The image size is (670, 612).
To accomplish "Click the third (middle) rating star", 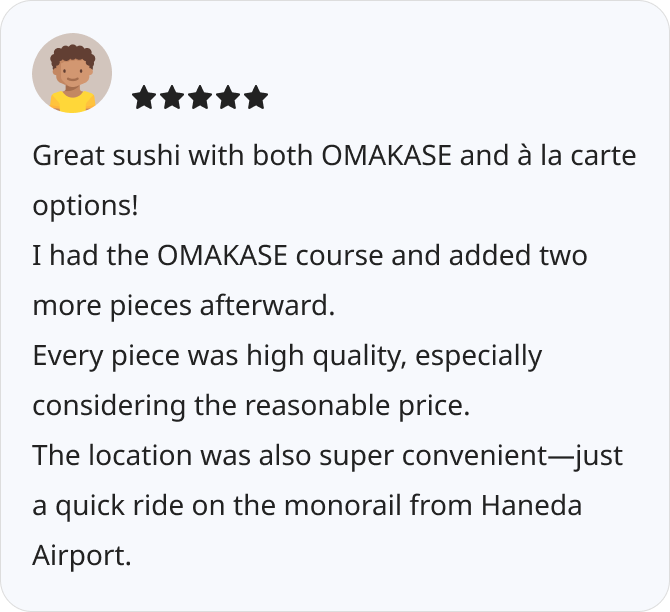I will (200, 97).
